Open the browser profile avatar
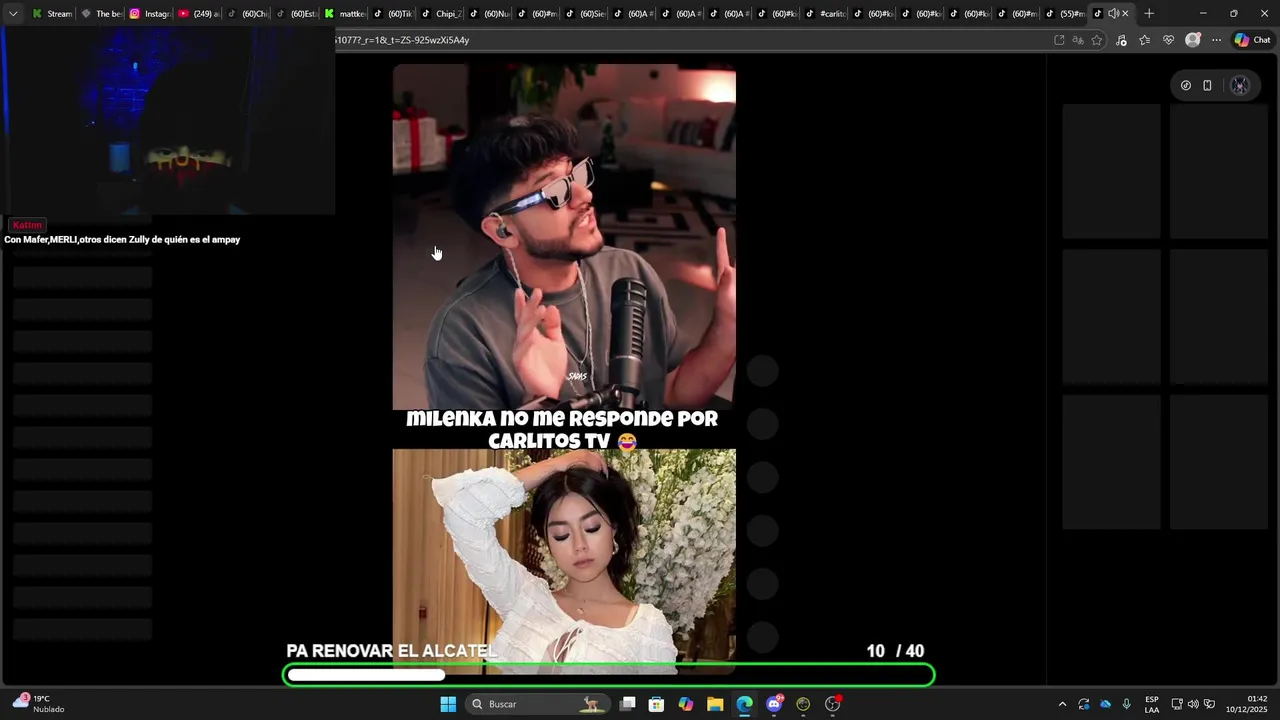Viewport: 1280px width, 720px height. [1192, 40]
